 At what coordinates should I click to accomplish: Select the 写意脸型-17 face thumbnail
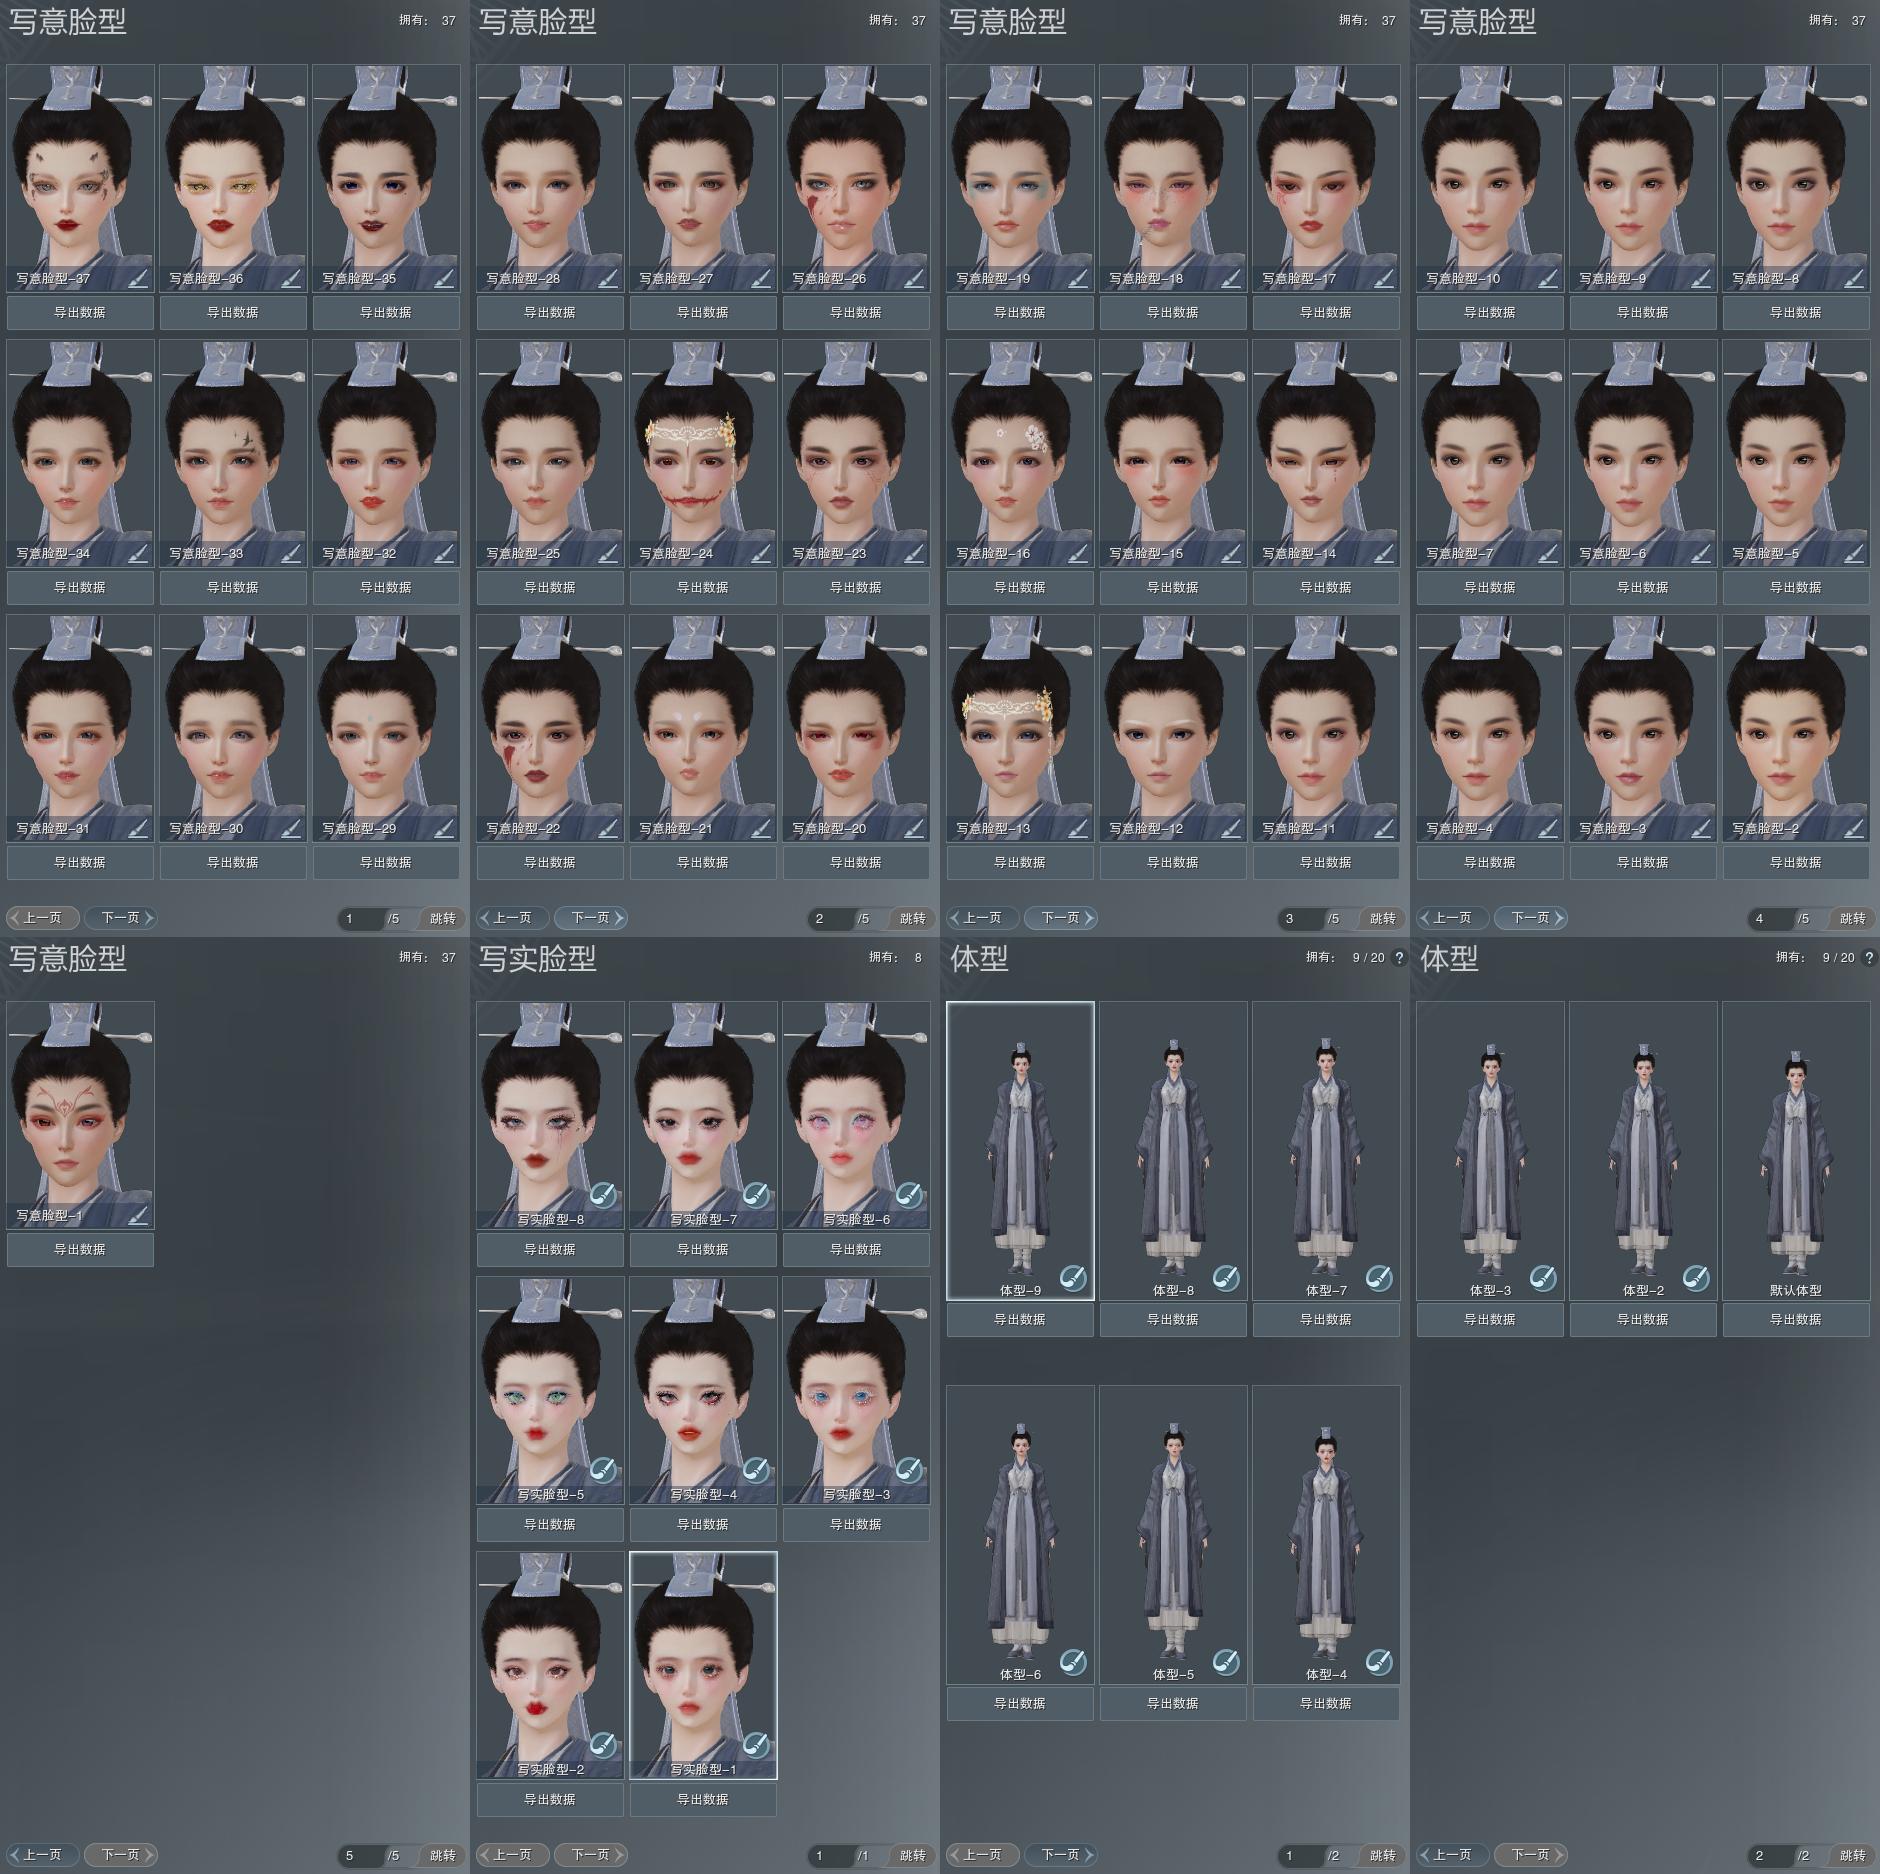pyautogui.click(x=1326, y=170)
